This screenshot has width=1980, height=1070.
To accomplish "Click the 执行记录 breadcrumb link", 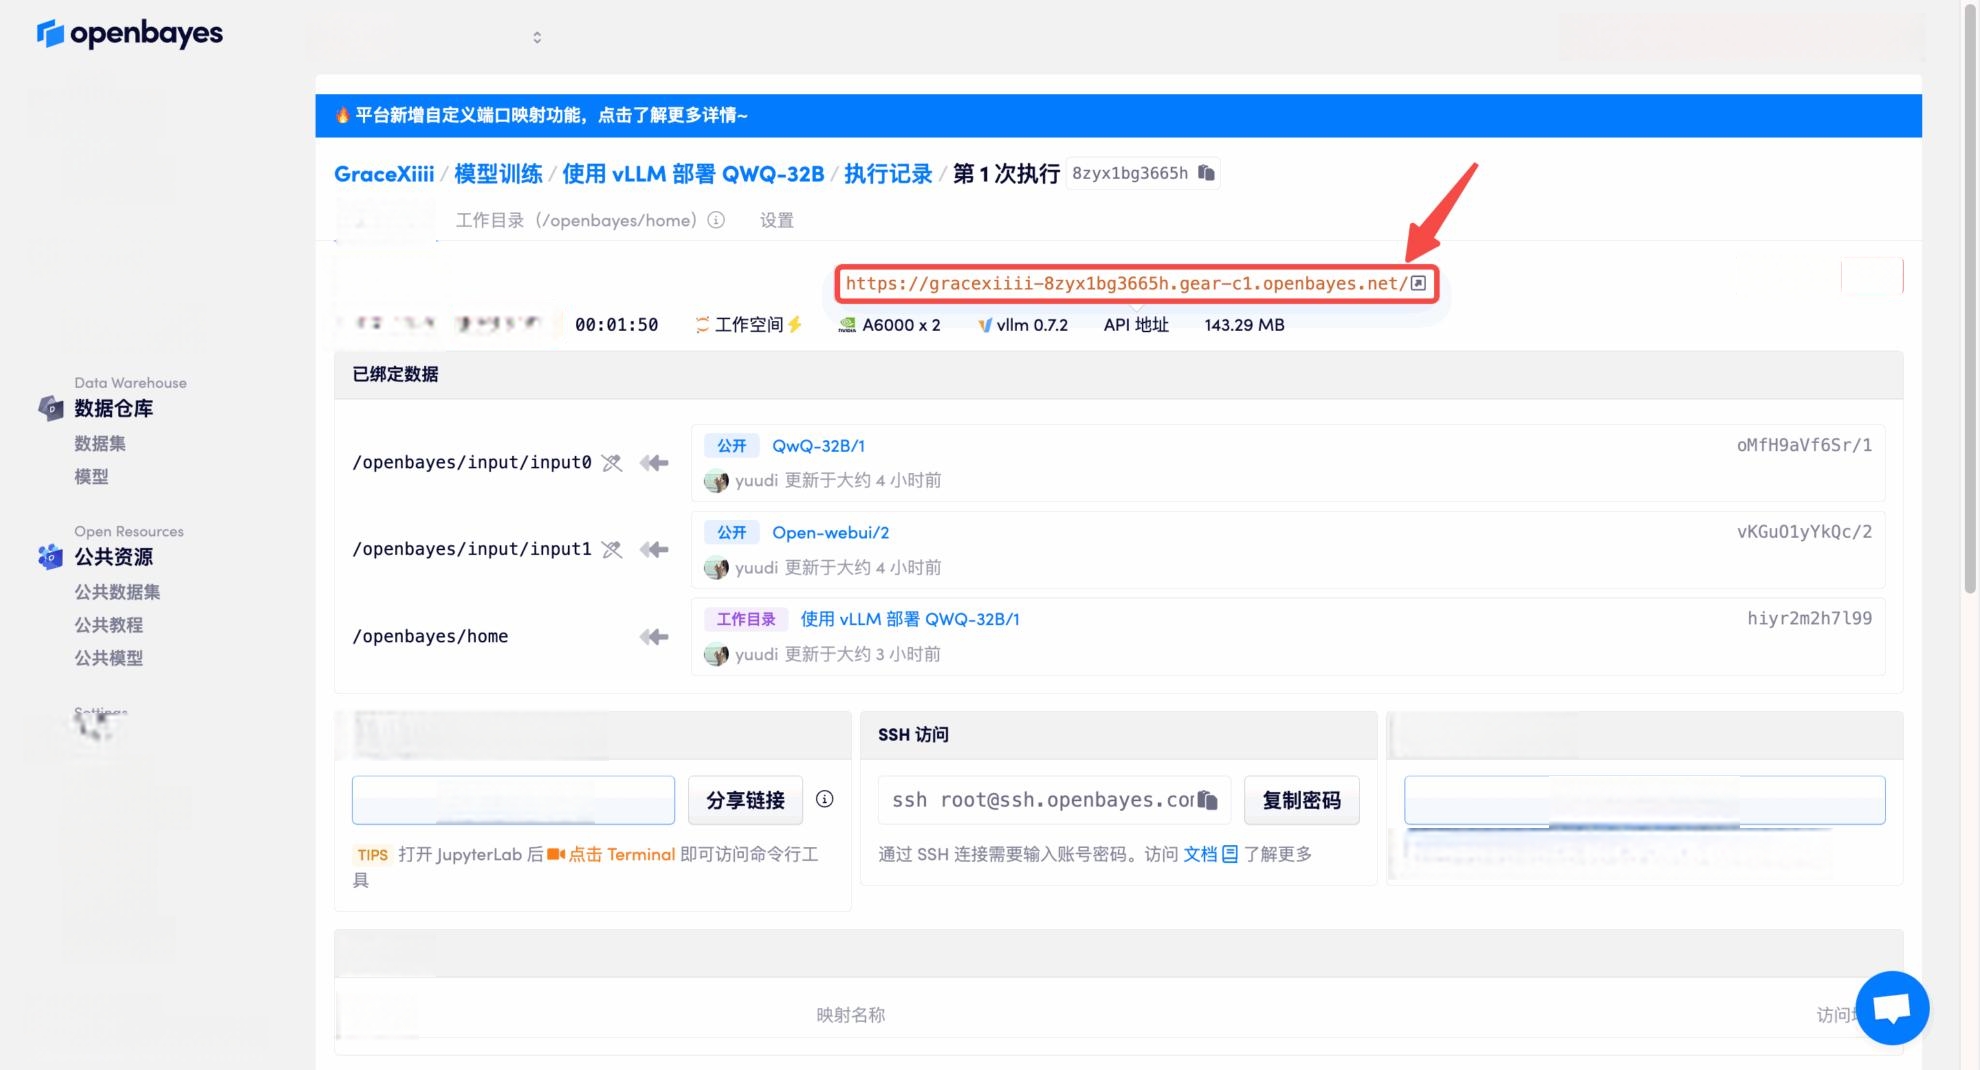I will tap(888, 174).
